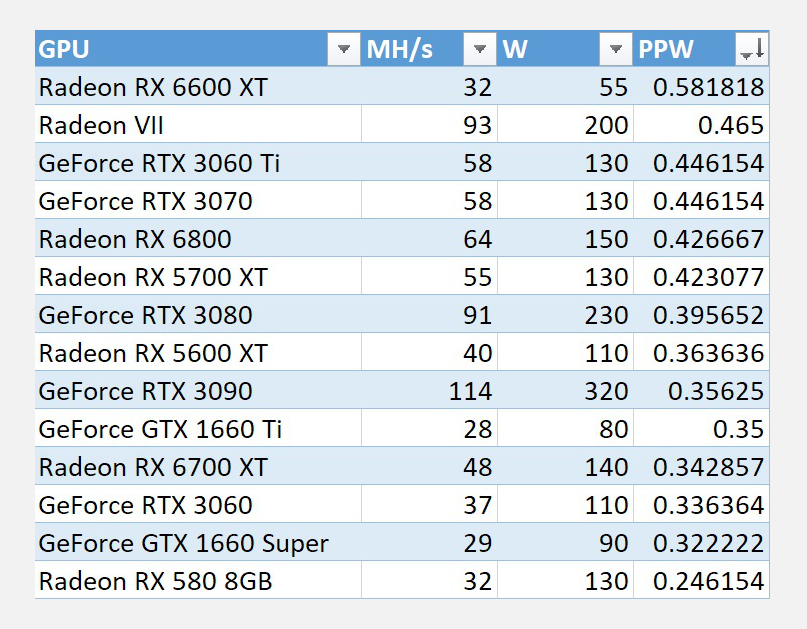Screen dimensions: 807x629
Task: Select the Radeon RX 6700 XT cell
Action: click(x=198, y=467)
